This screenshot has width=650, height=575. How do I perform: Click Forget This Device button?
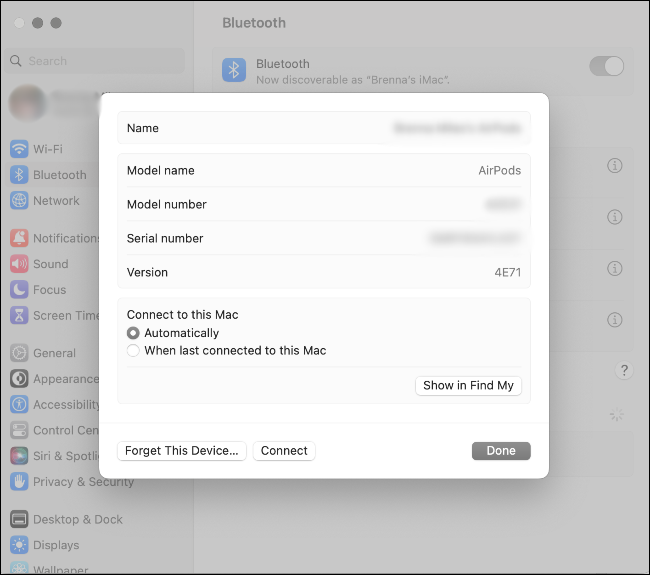(x=182, y=451)
